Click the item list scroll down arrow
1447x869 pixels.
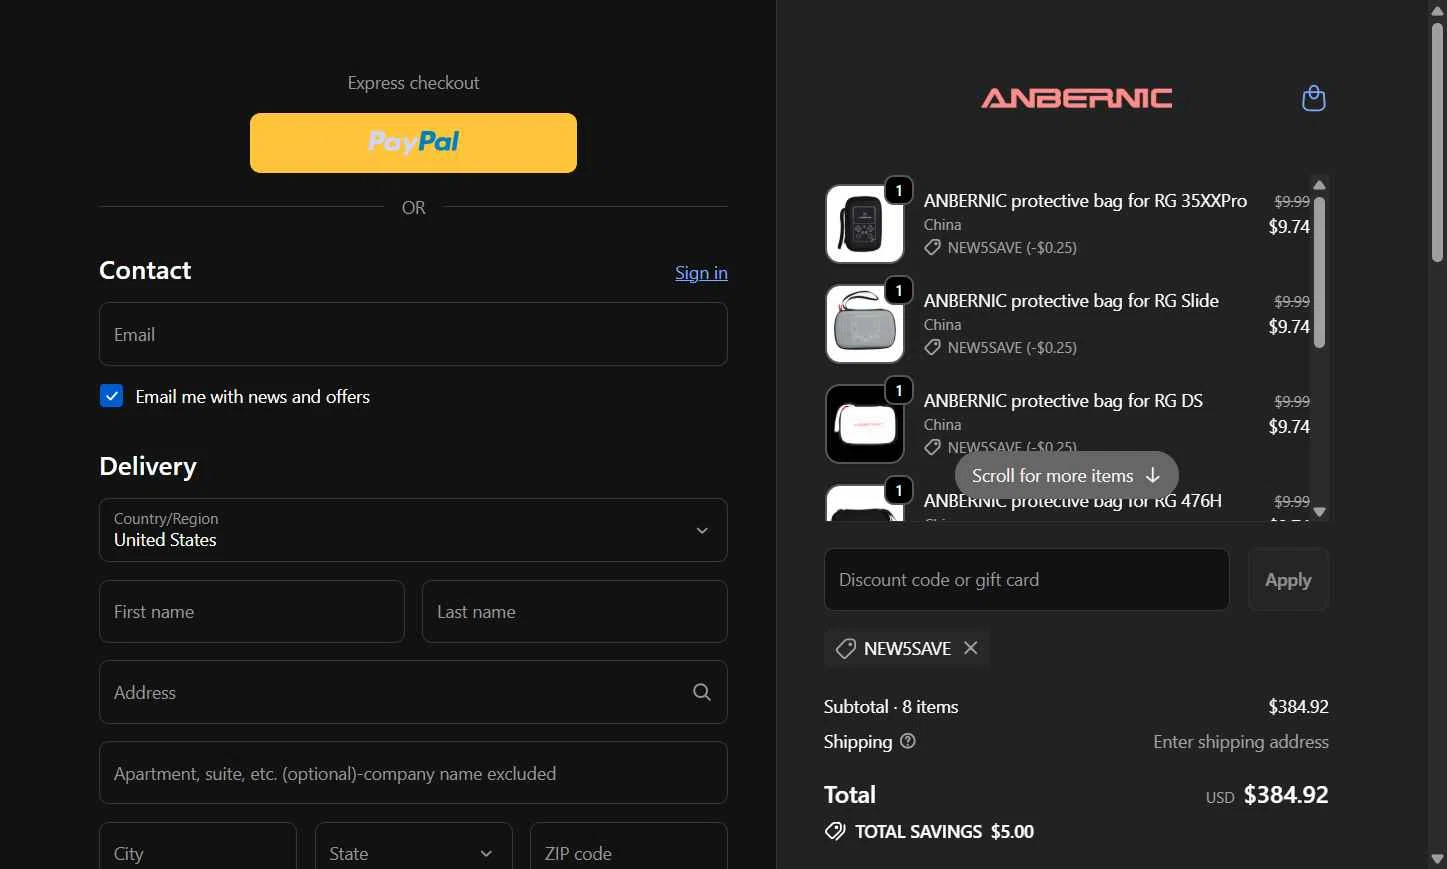1319,512
